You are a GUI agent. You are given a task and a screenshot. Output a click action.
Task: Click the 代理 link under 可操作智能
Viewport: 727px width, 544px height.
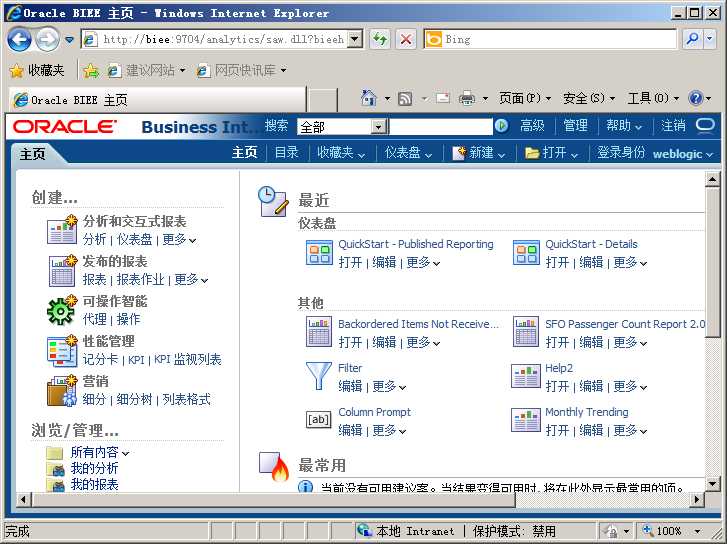[x=95, y=319]
